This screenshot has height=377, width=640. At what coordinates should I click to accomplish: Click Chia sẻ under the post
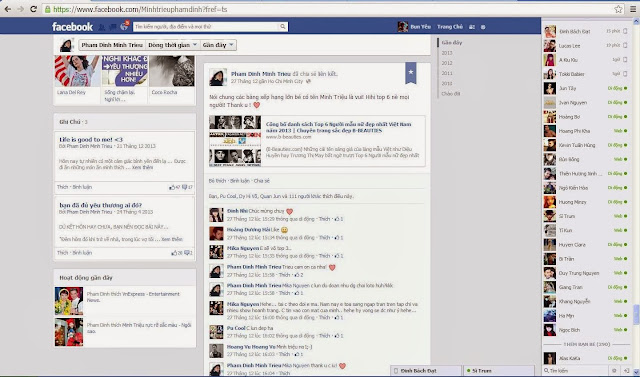262,181
